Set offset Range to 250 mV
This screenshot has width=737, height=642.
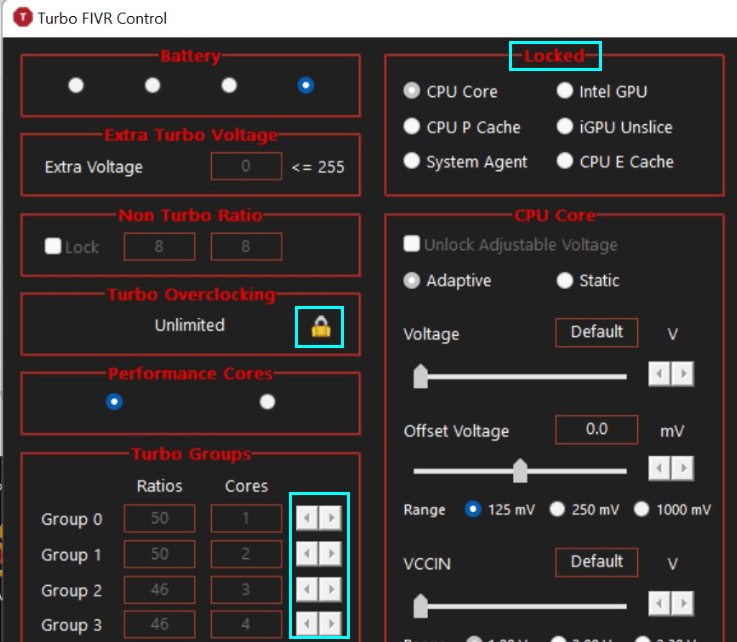557,509
